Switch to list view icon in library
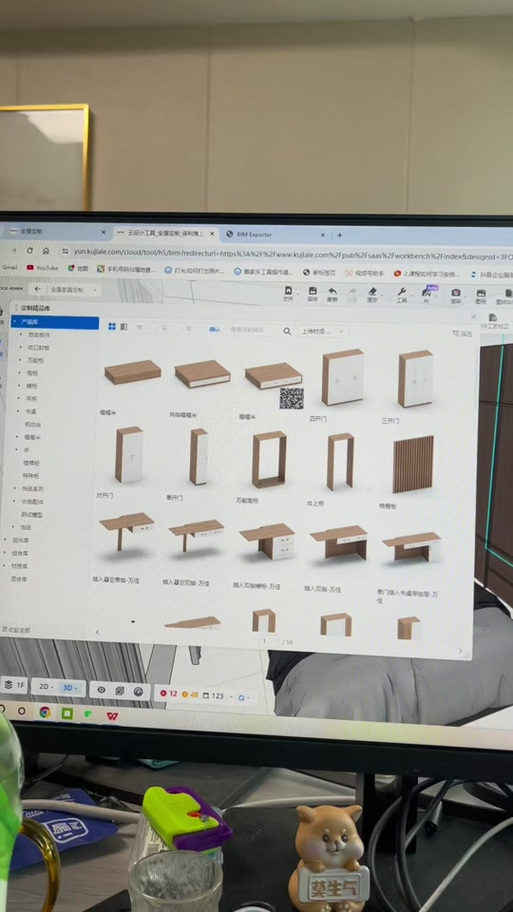 pos(124,327)
